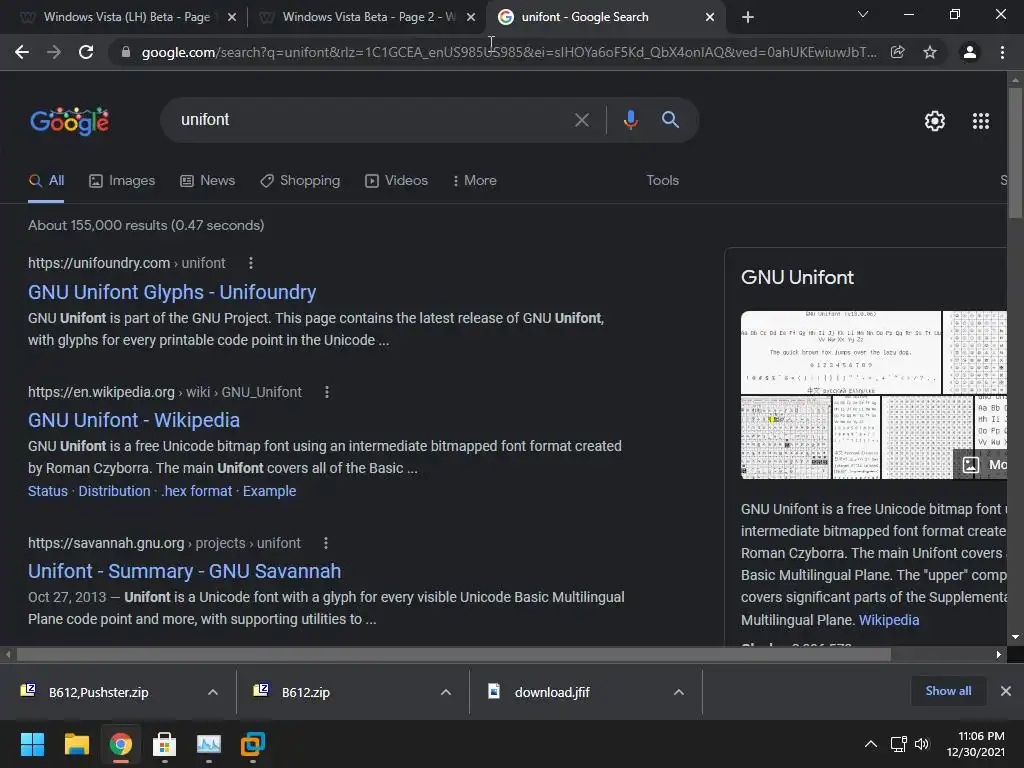
Task: Select the News search tab
Action: (208, 180)
